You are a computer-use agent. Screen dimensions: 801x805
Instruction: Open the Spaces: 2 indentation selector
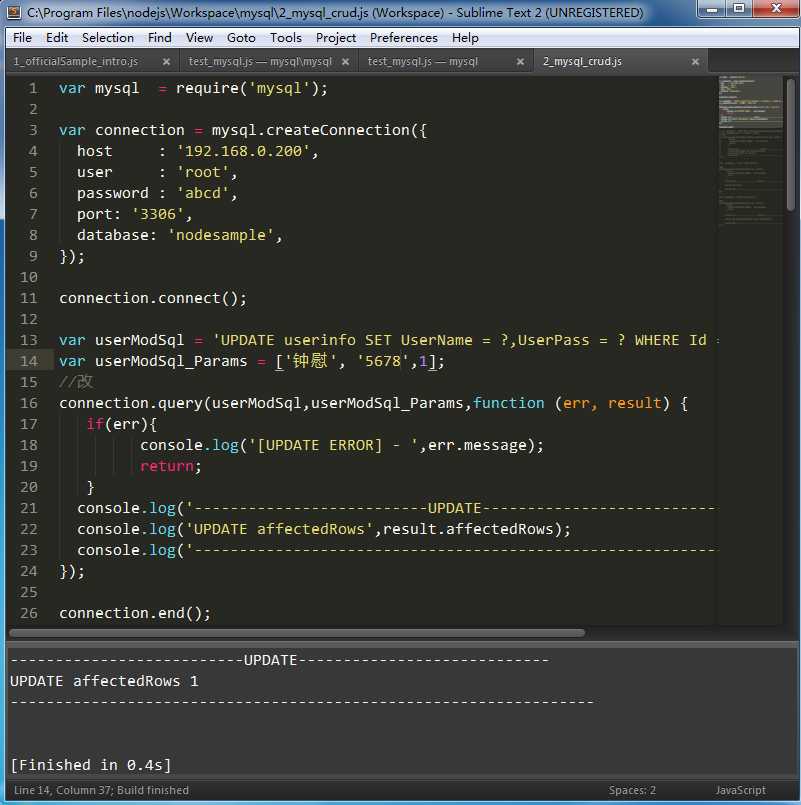click(x=632, y=790)
